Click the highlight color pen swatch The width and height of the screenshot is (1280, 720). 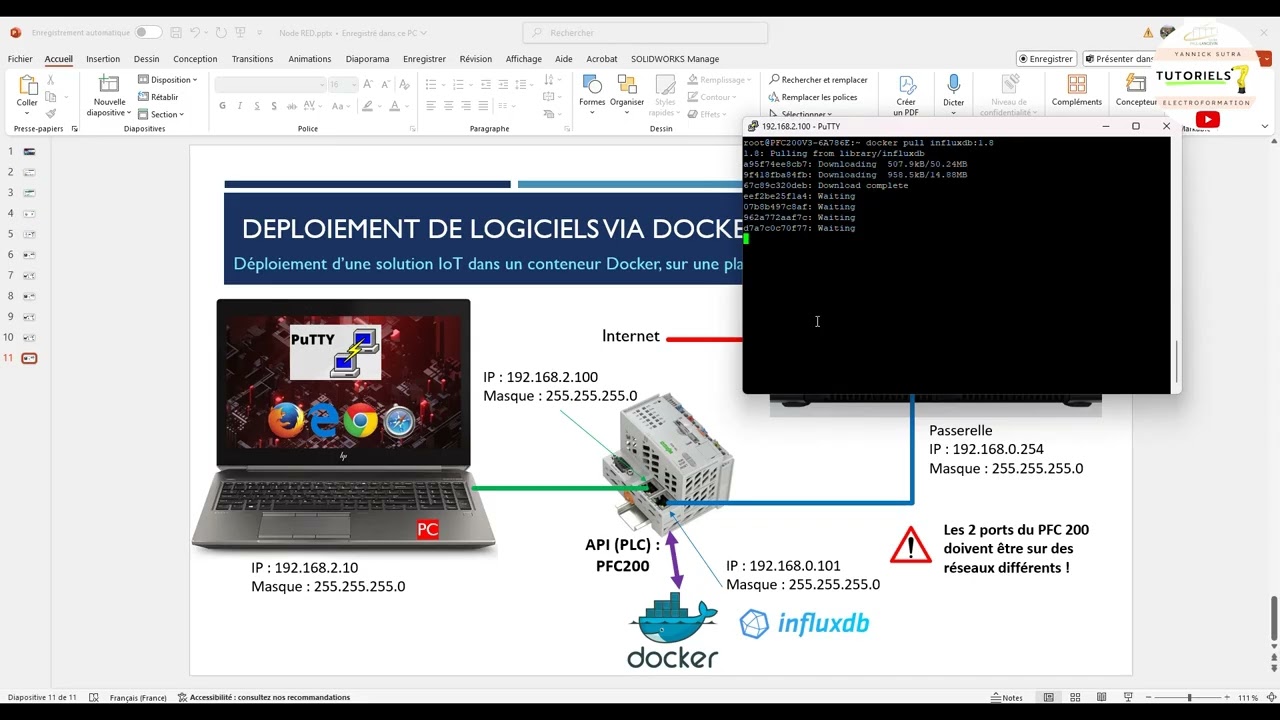(x=368, y=106)
